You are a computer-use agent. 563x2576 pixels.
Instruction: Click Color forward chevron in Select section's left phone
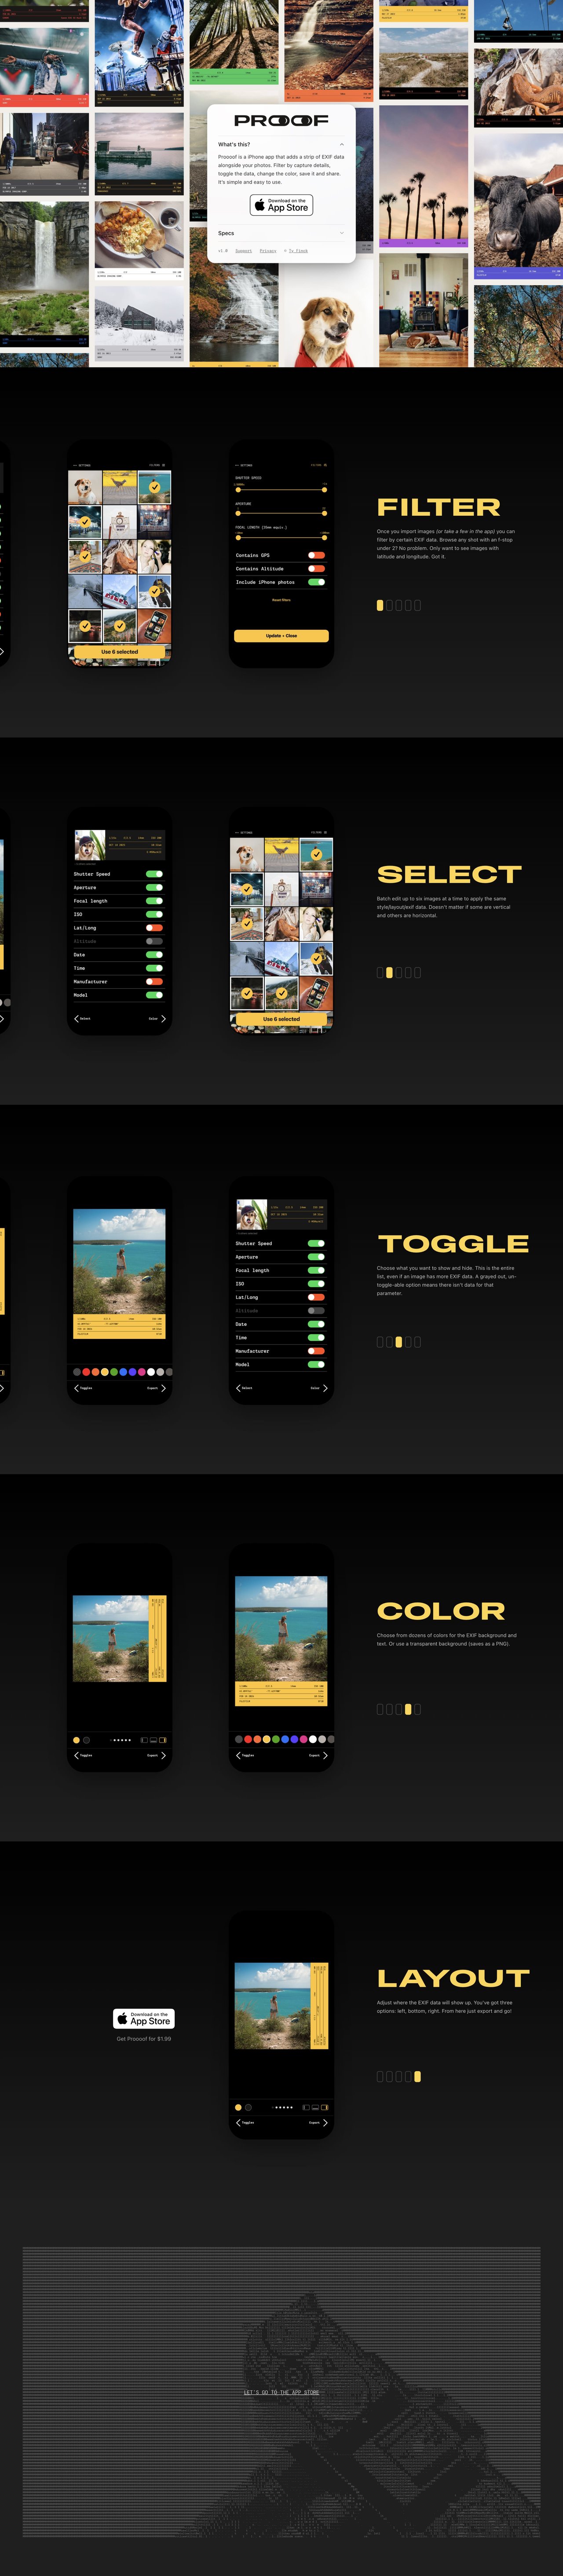(x=163, y=1019)
